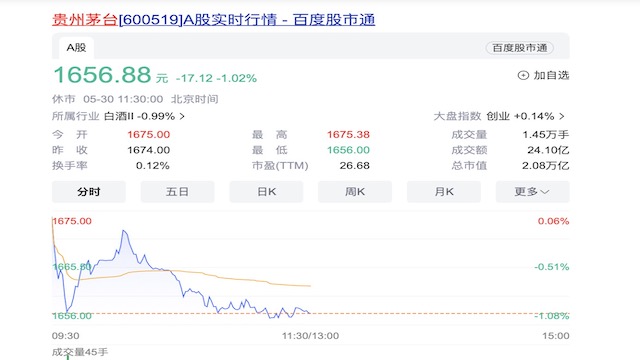
Task: Click the 今开 value 1675.00
Action: click(x=149, y=135)
